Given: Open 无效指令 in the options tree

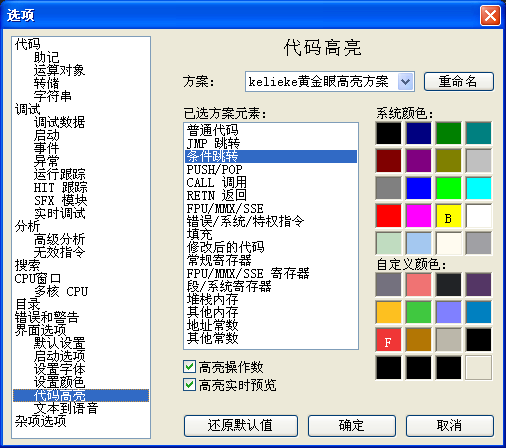Looking at the screenshot, I should tap(59, 252).
